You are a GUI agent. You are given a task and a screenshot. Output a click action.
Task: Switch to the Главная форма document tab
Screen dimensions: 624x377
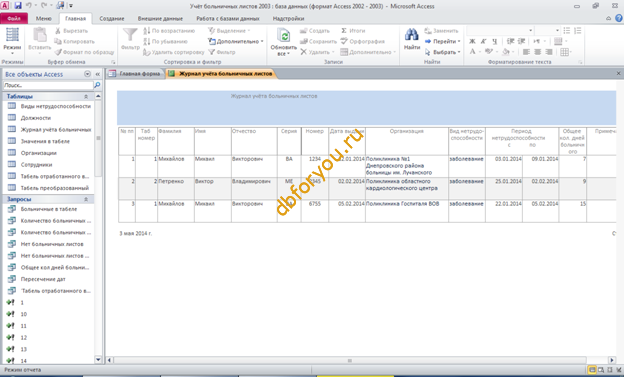point(136,74)
